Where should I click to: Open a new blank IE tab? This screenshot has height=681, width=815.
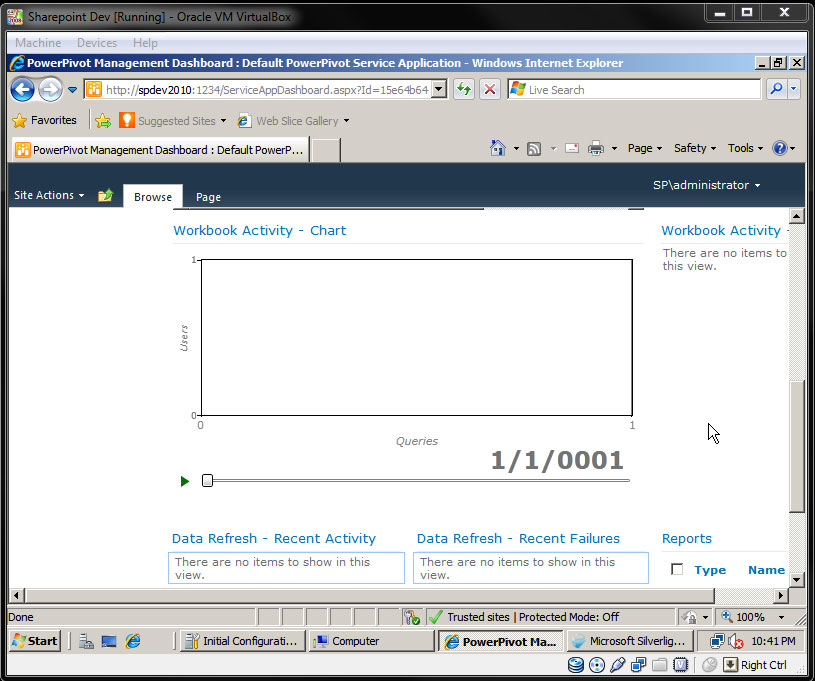(x=326, y=150)
